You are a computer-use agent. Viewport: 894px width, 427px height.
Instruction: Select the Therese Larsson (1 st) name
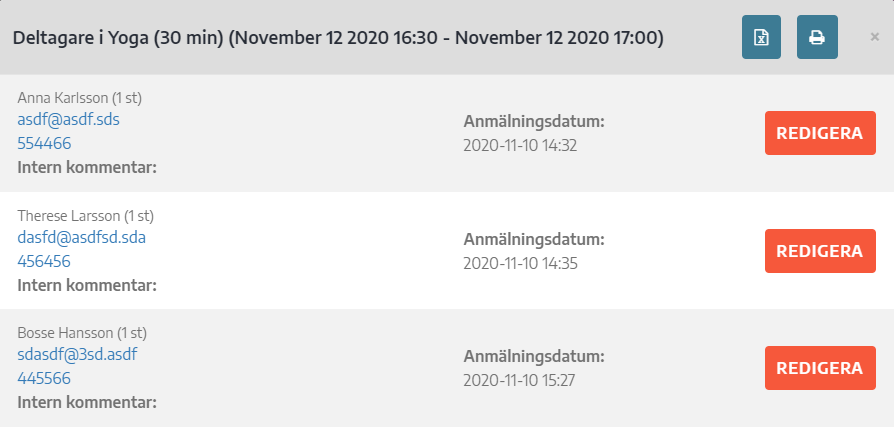click(86, 216)
